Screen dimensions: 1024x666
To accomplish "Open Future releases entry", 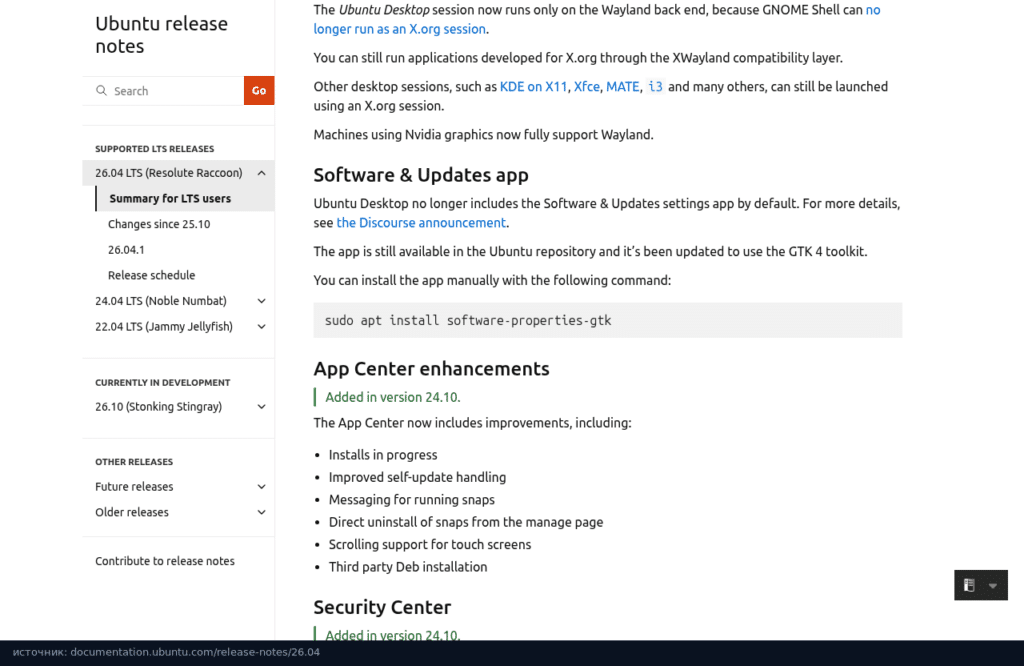I will (x=134, y=486).
